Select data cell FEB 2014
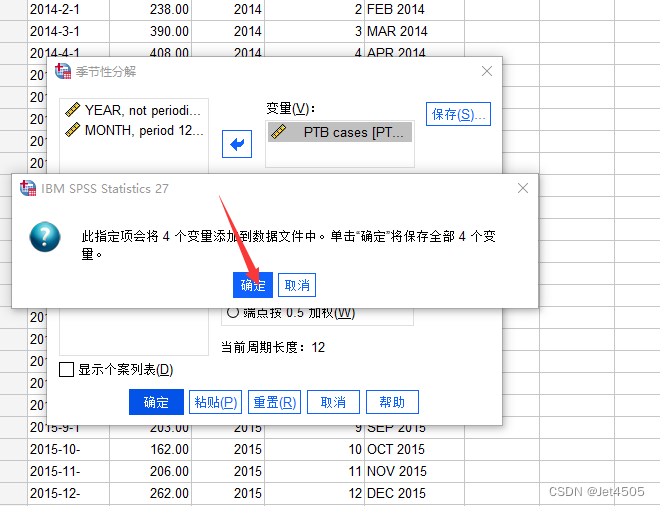660x506 pixels. [x=415, y=9]
